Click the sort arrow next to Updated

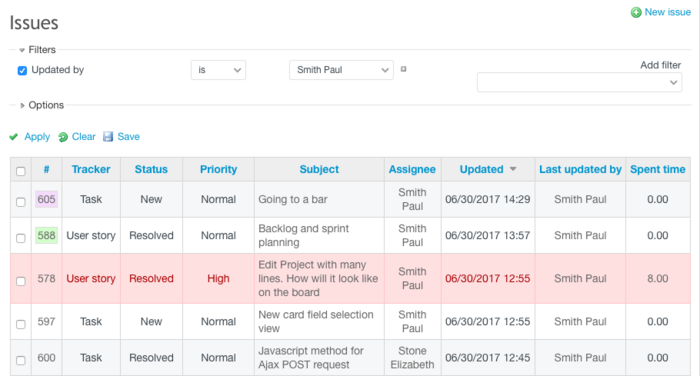[x=513, y=169]
